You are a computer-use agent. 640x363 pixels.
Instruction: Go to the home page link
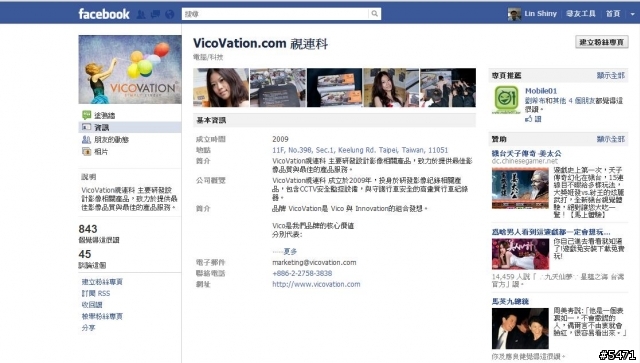(613, 13)
